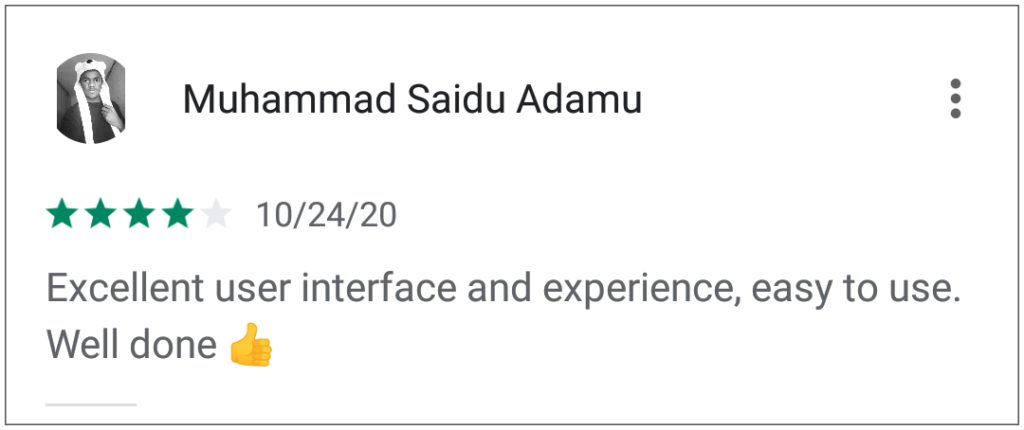The height and width of the screenshot is (430, 1024).
Task: Click the fourth green rating star
Action: (x=178, y=214)
